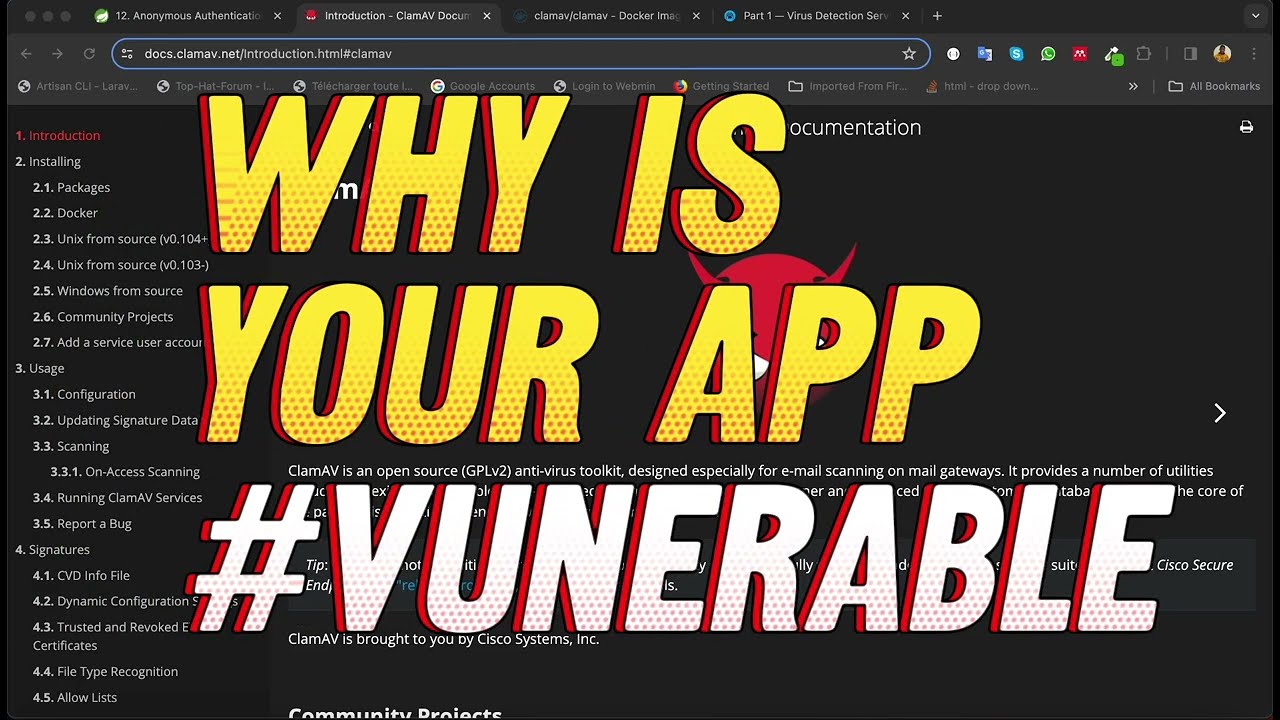The height and width of the screenshot is (720, 1280).
Task: Open 4. Signatures section
Action: tap(52, 550)
